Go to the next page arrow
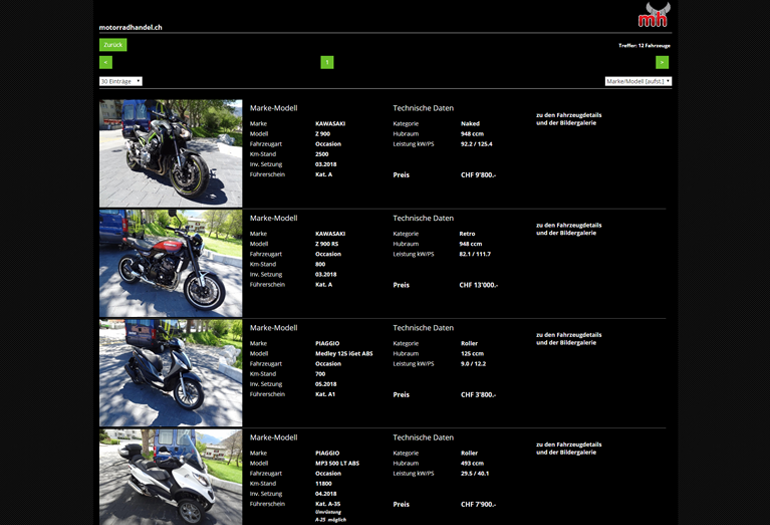Viewport: 770px width, 525px height. click(662, 62)
